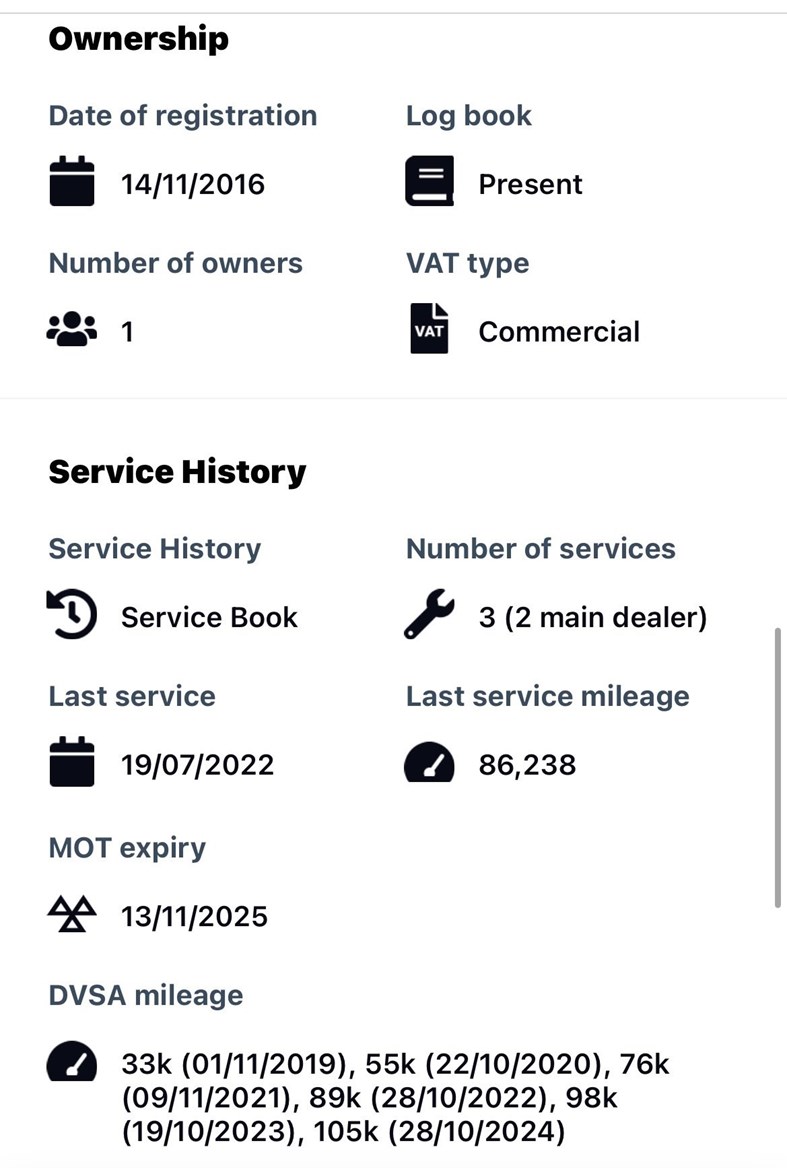Click the service history clock icon
The height and width of the screenshot is (1168, 787).
click(72, 616)
